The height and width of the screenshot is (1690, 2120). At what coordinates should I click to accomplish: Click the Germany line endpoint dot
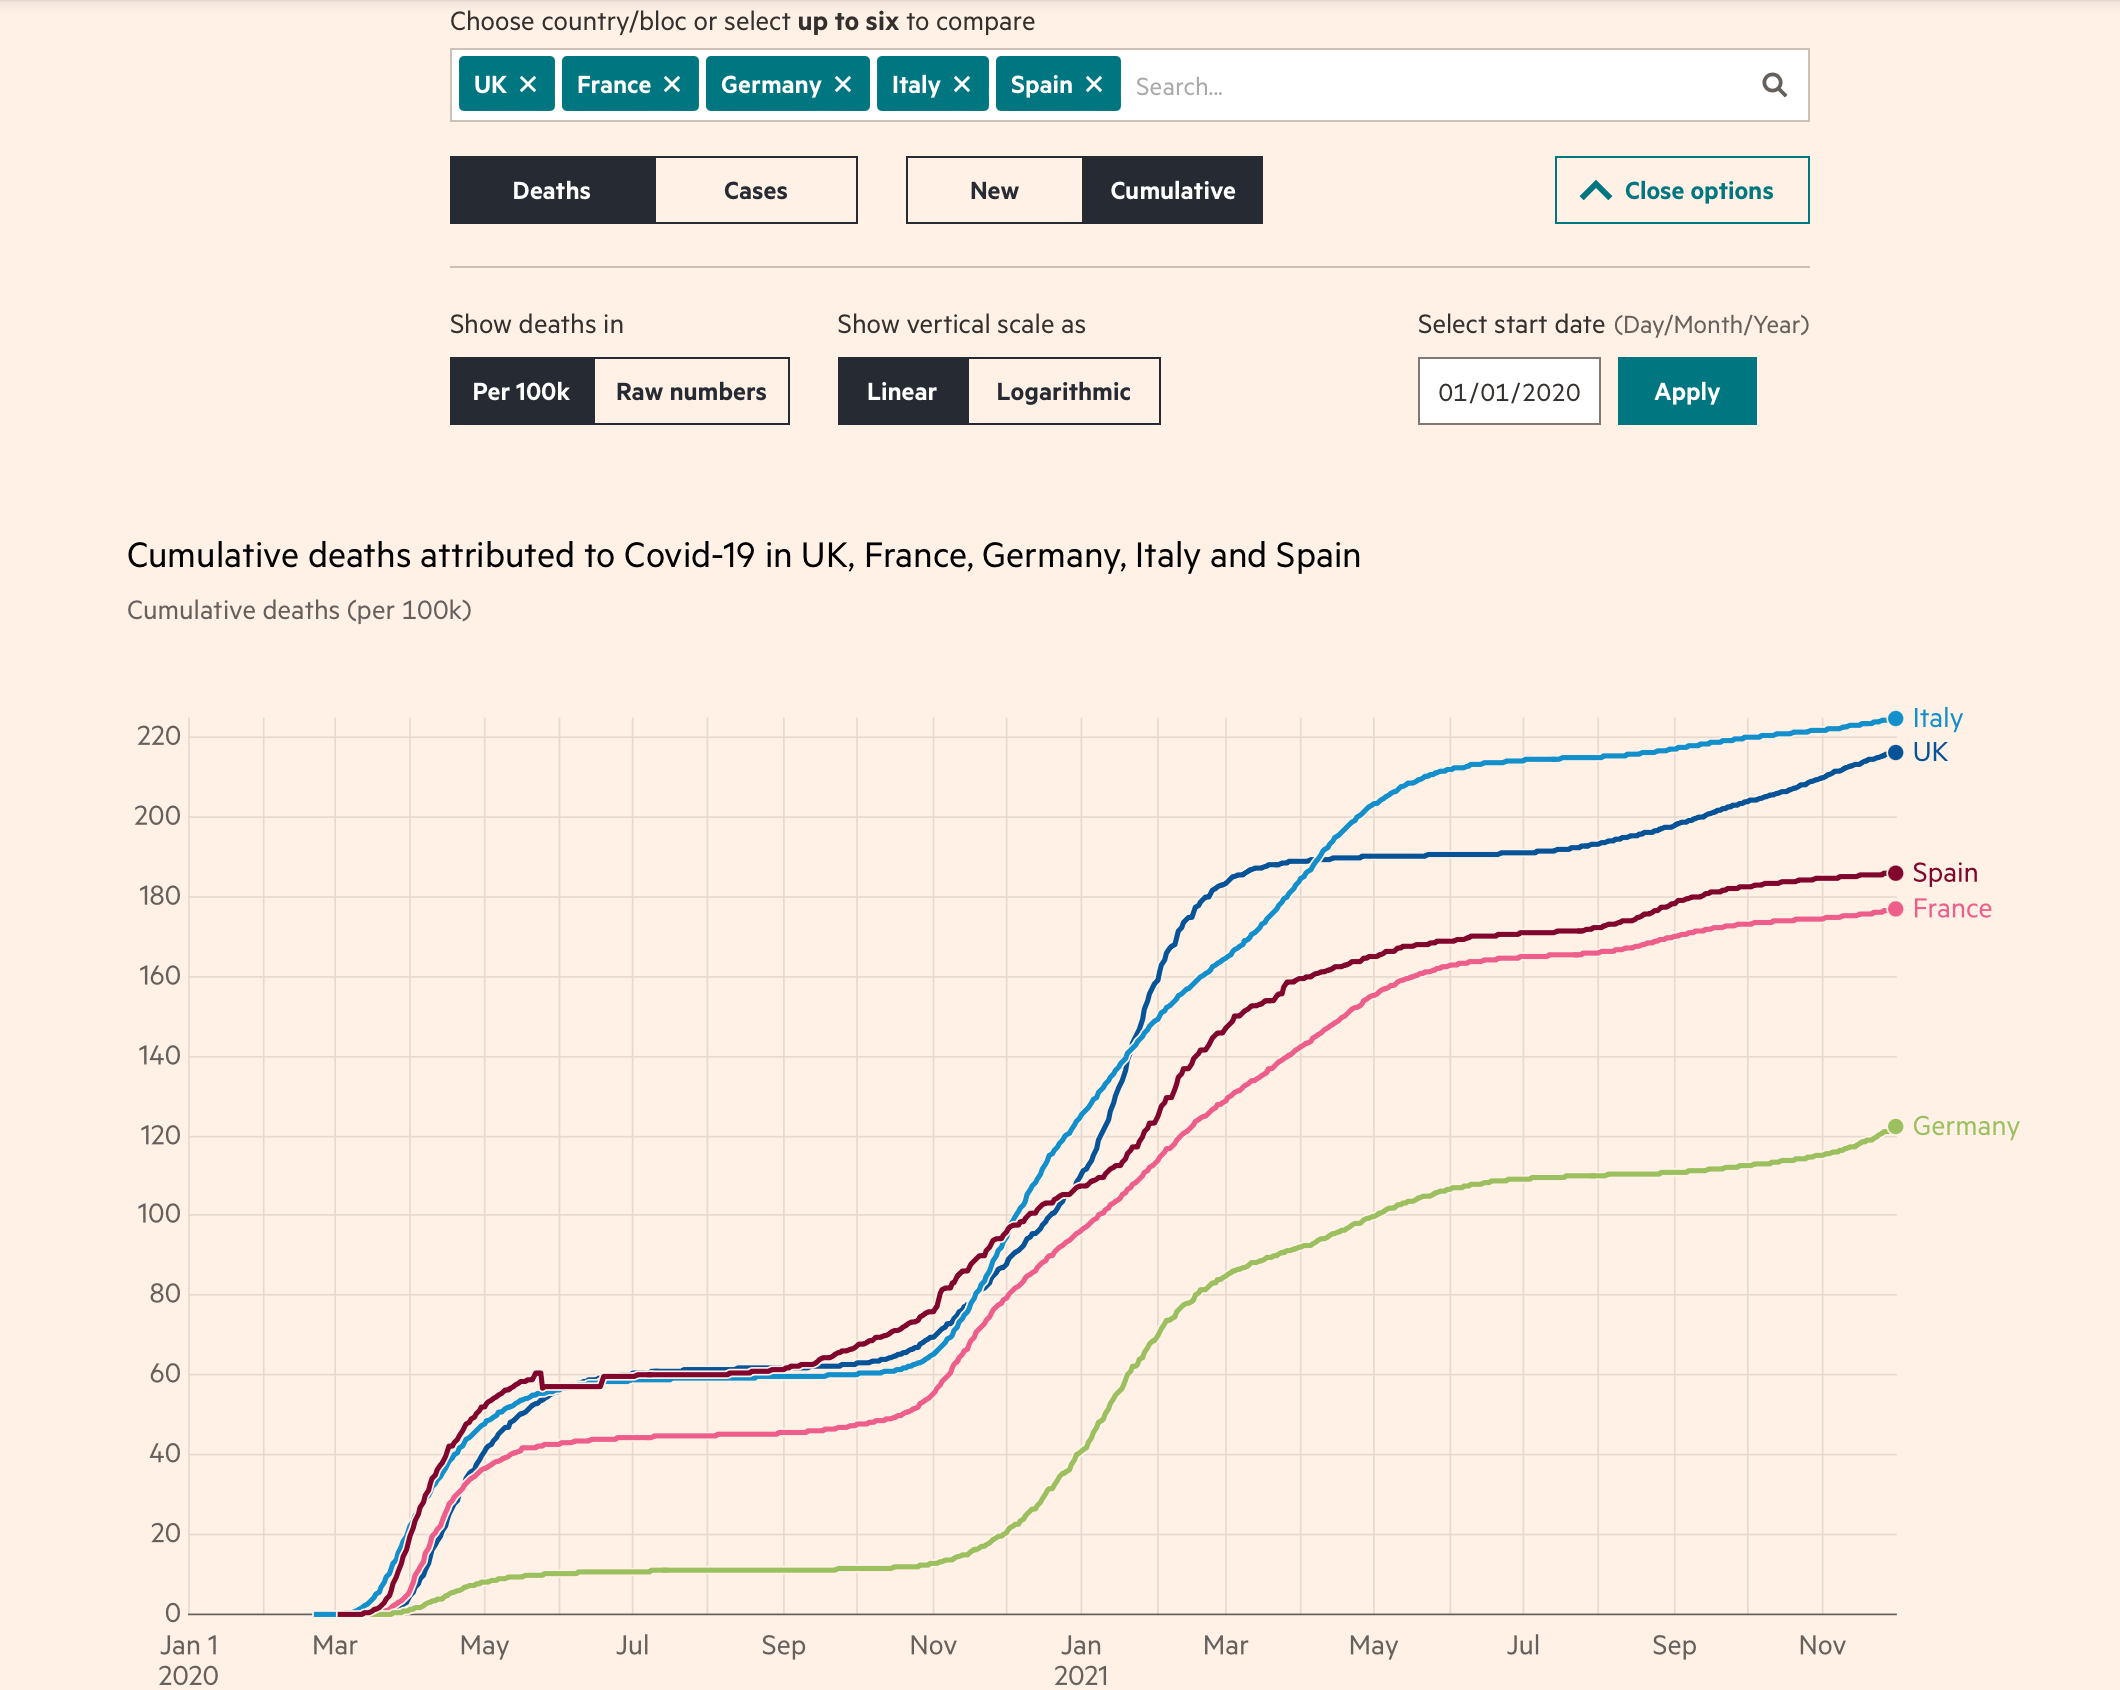tap(1895, 1126)
